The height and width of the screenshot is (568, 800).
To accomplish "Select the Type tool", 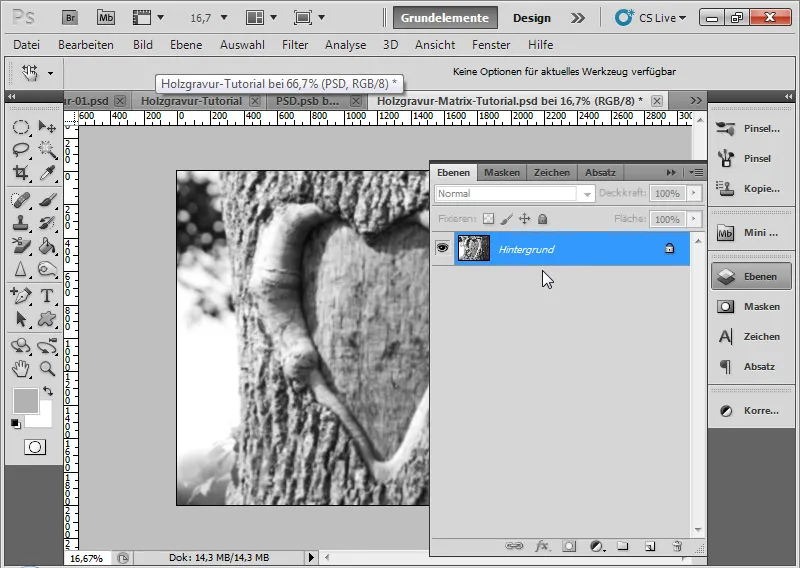I will [x=47, y=295].
